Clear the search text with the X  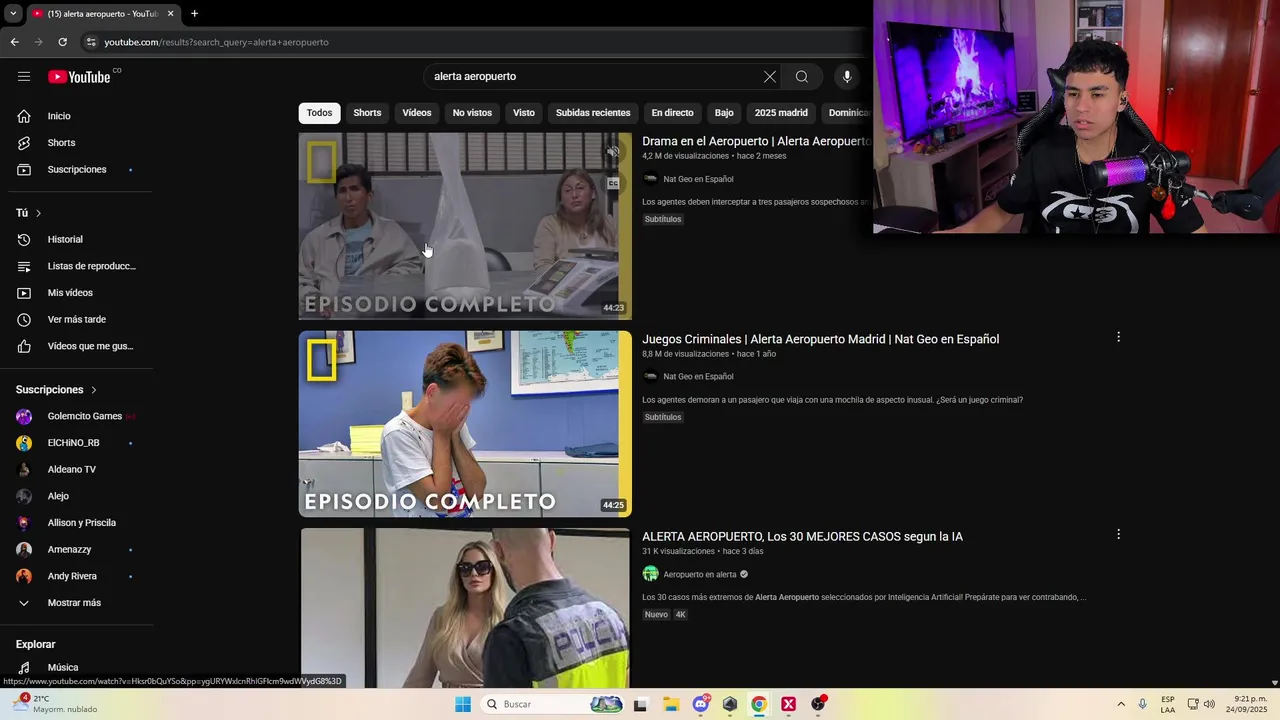click(x=770, y=77)
